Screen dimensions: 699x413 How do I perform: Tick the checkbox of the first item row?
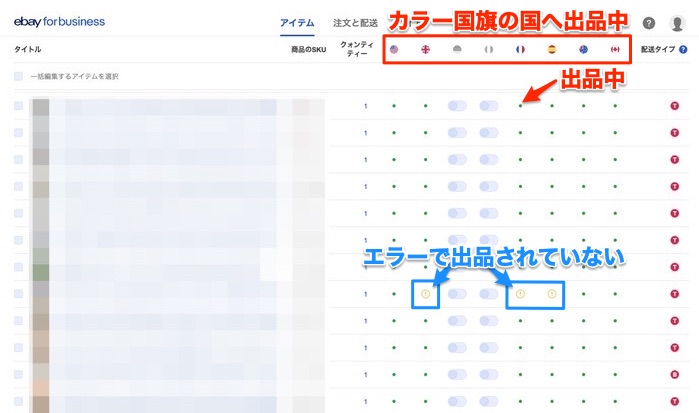[x=18, y=105]
